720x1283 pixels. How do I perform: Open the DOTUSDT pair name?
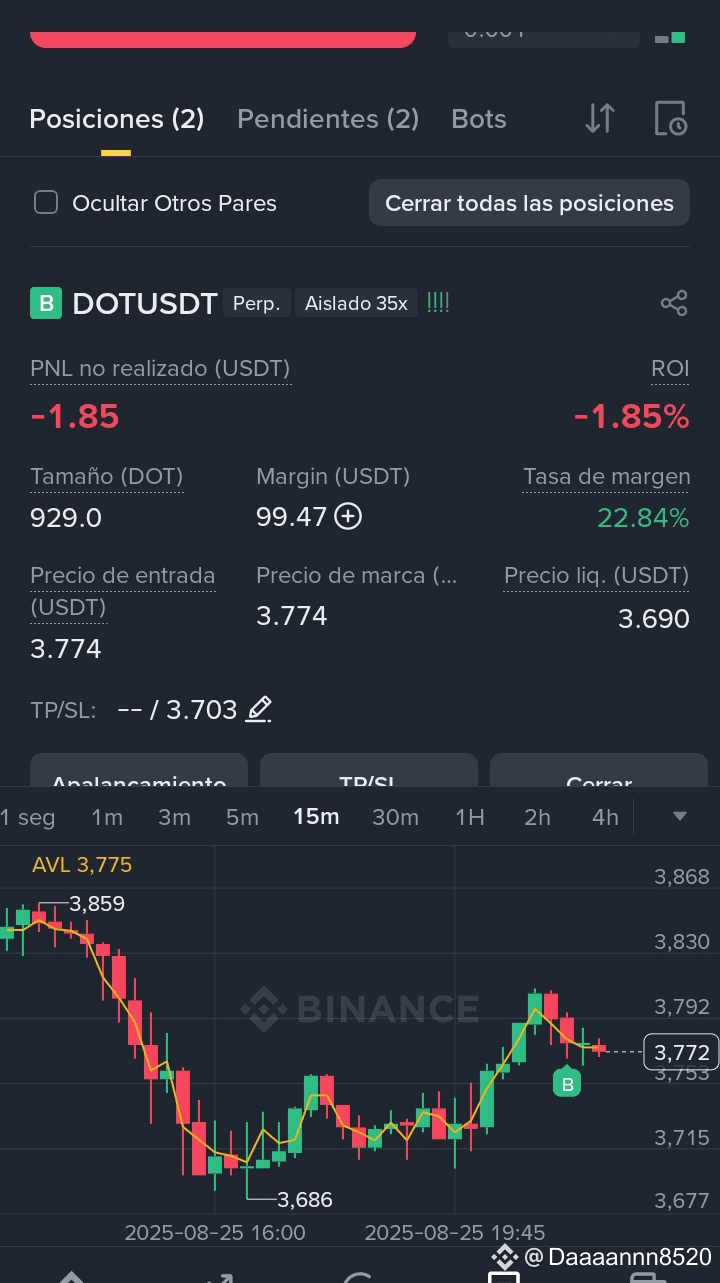(x=145, y=303)
